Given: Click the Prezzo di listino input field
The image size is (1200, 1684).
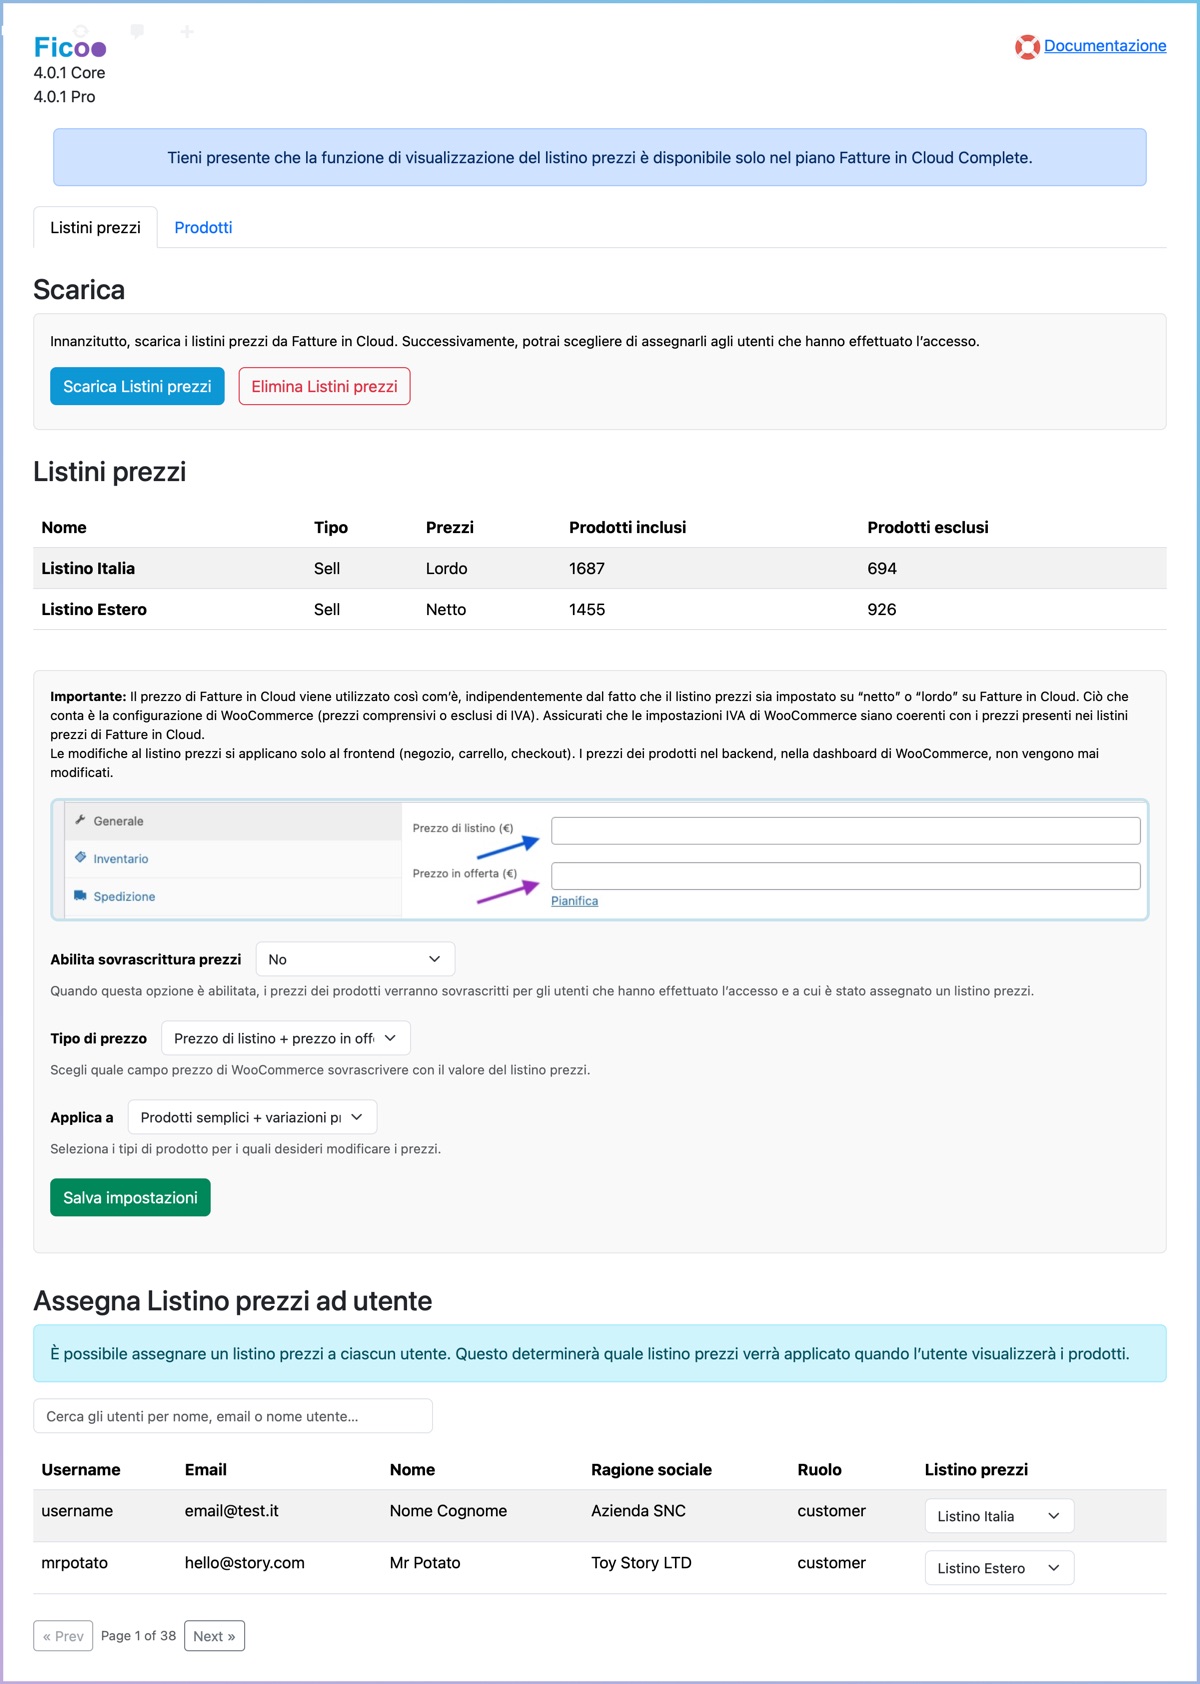Looking at the screenshot, I should coord(845,830).
